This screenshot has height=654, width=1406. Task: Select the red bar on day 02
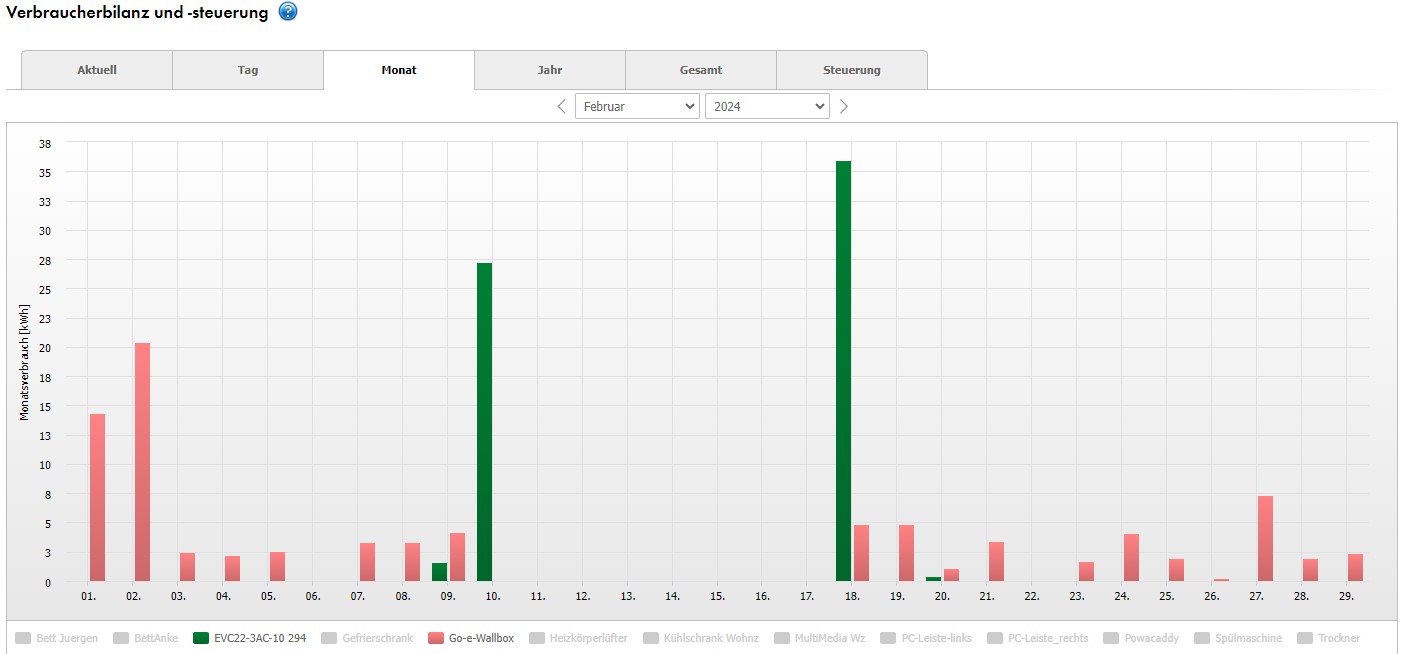[x=142, y=462]
